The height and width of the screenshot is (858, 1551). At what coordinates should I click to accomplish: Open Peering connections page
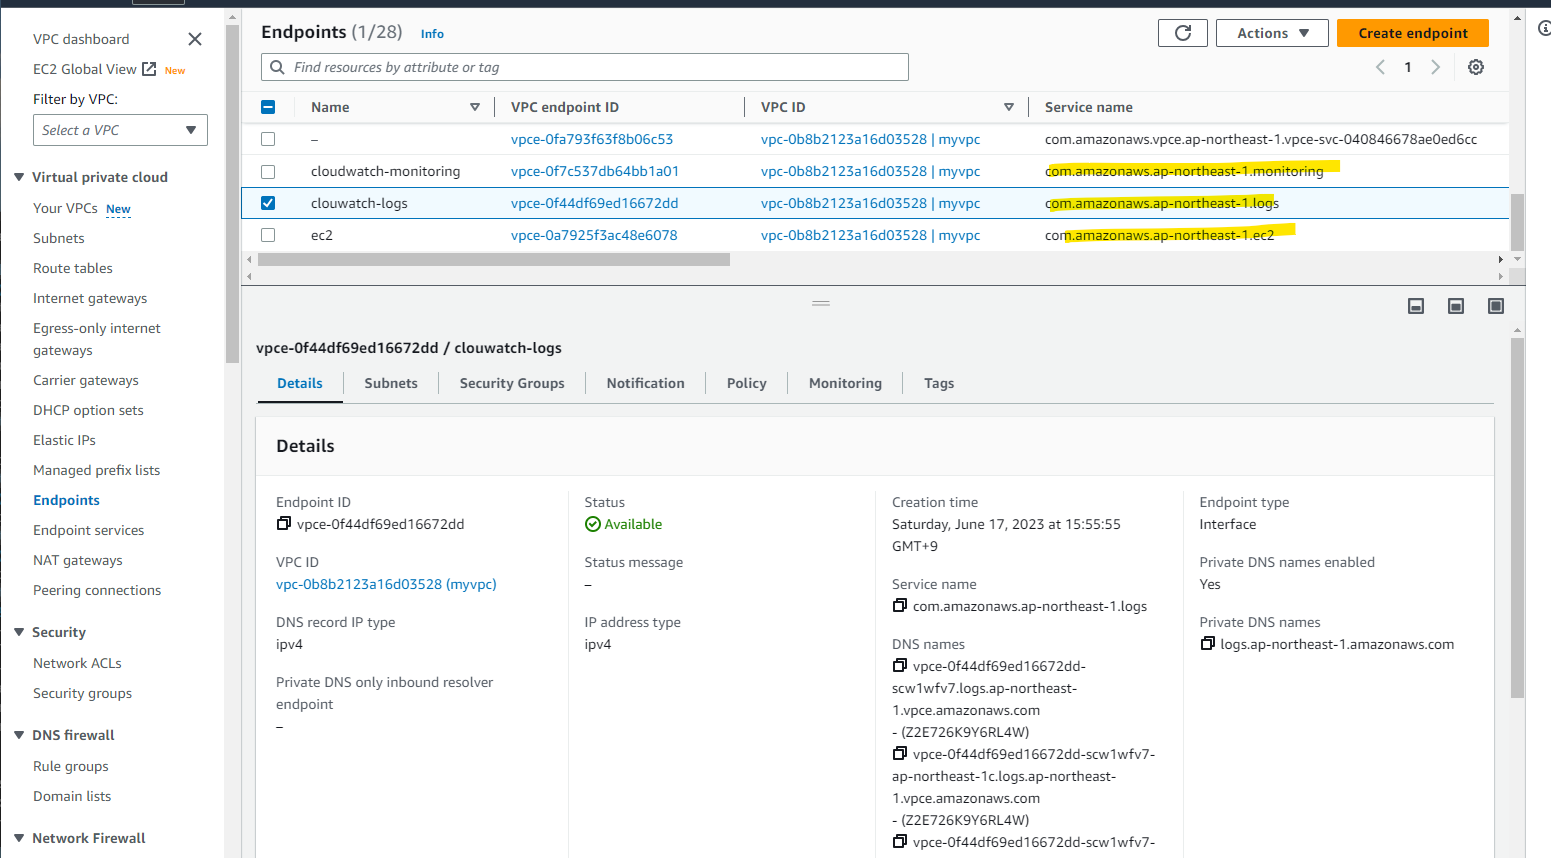(x=97, y=590)
